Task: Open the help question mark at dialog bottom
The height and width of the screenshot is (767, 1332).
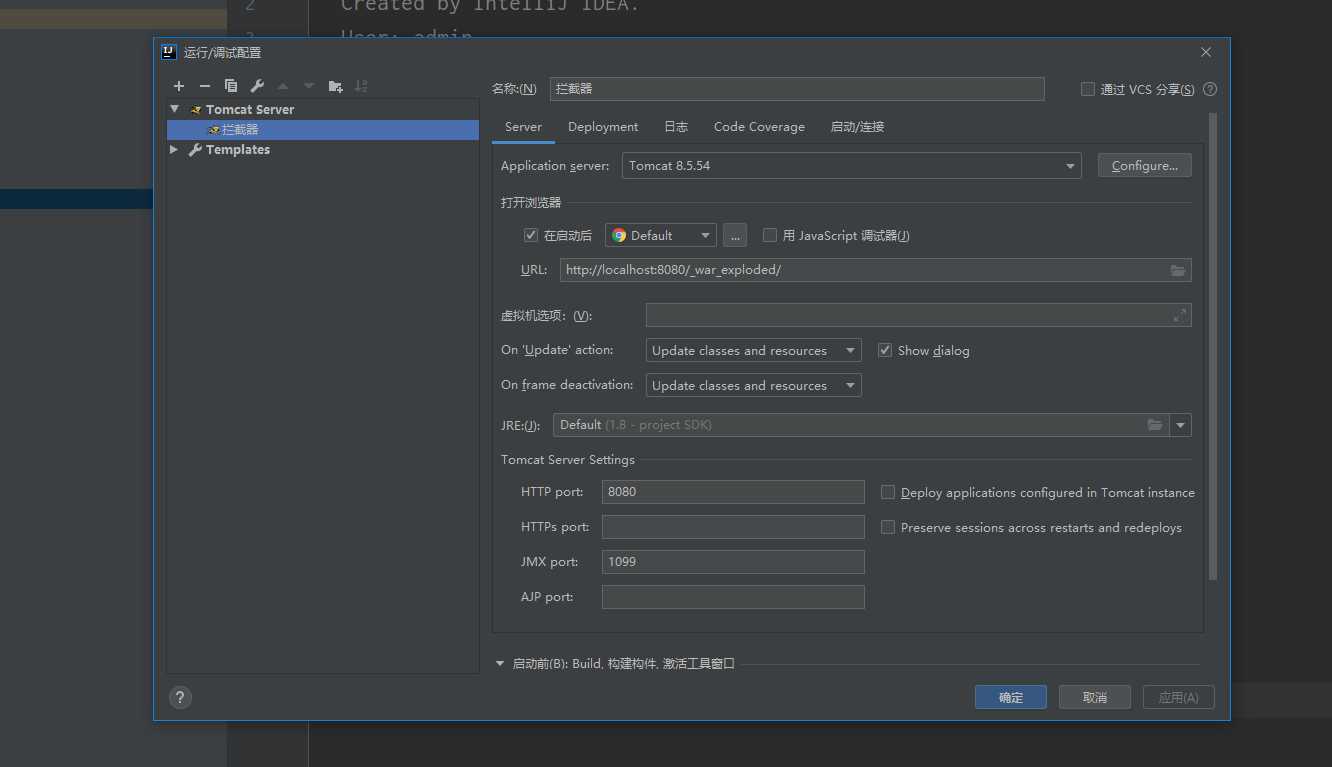Action: point(180,698)
